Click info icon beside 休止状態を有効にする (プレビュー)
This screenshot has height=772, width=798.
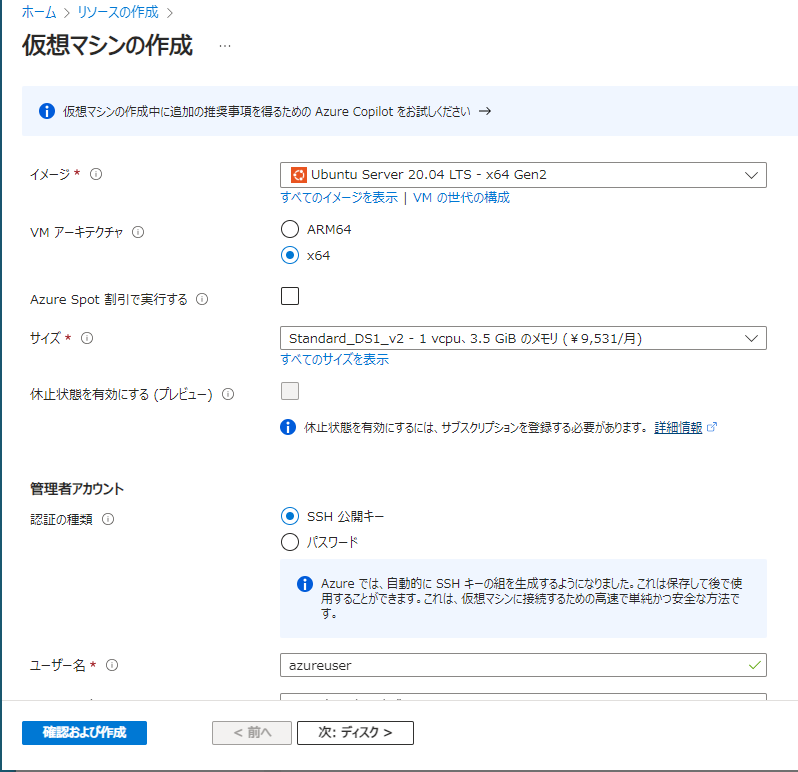coord(228,394)
